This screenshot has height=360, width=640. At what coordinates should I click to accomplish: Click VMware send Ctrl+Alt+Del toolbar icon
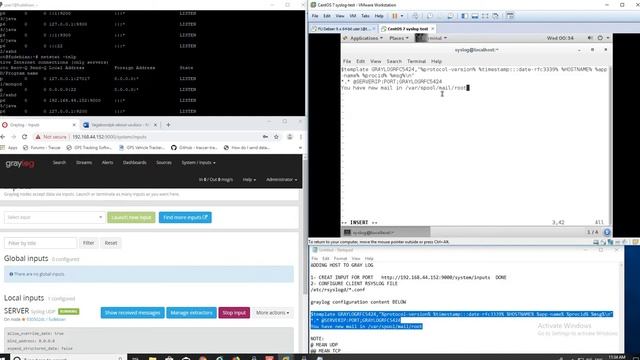[415, 16]
